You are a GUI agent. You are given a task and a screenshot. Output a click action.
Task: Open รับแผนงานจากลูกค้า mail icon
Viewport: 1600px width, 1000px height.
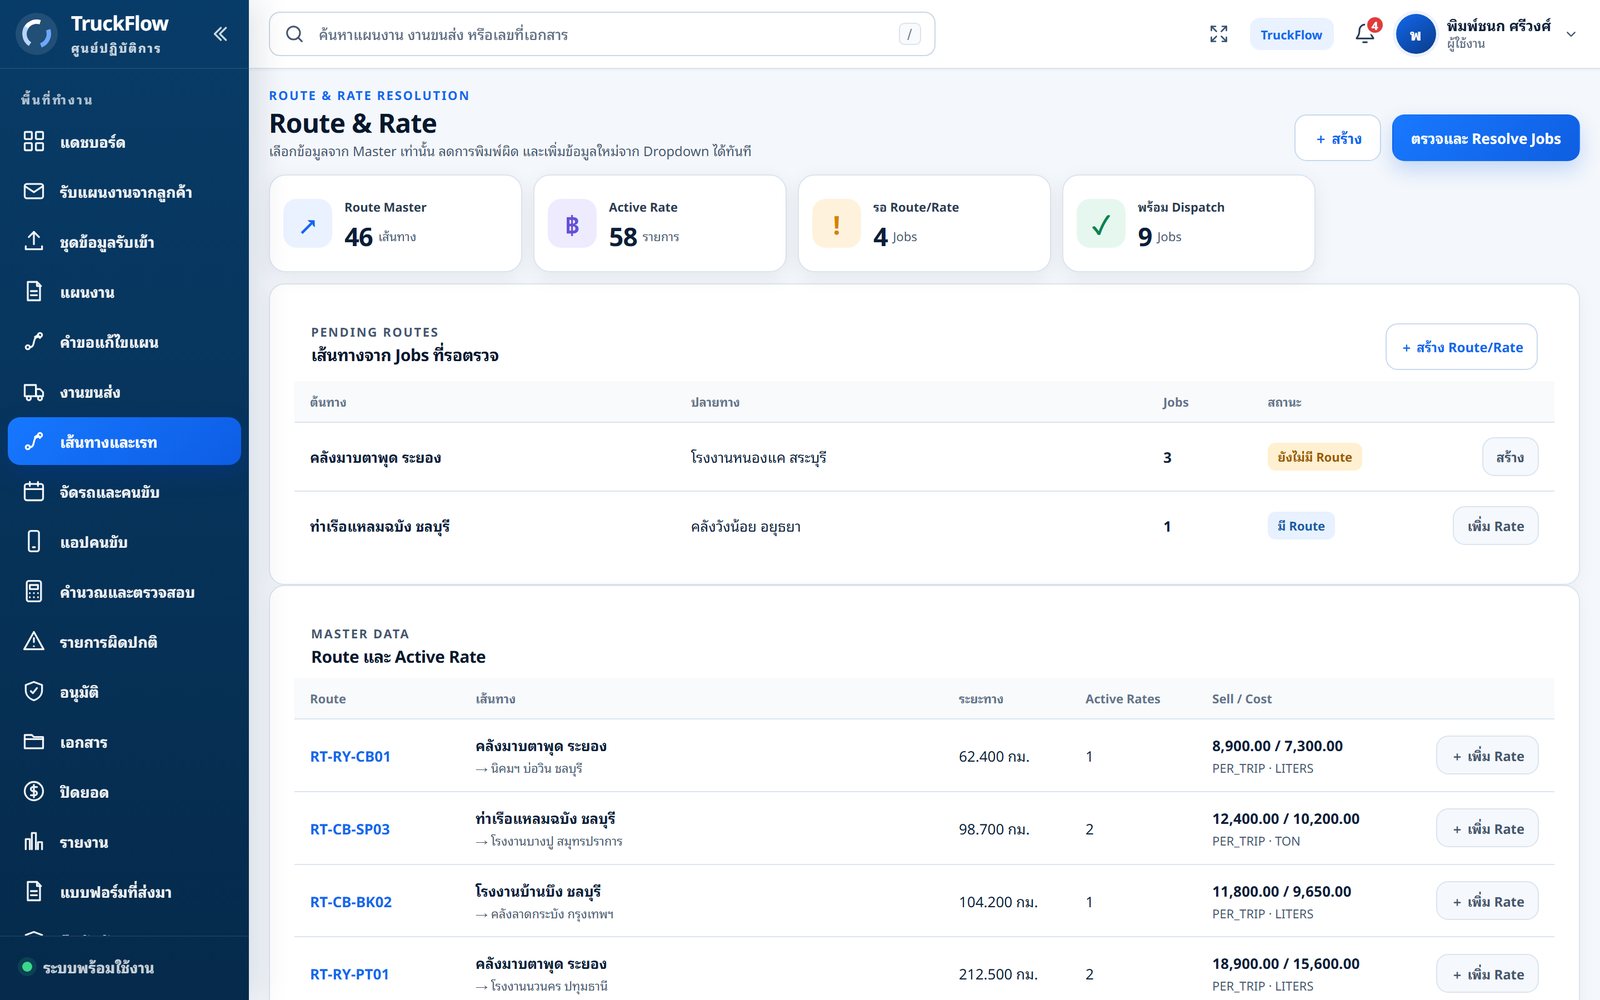pos(34,191)
